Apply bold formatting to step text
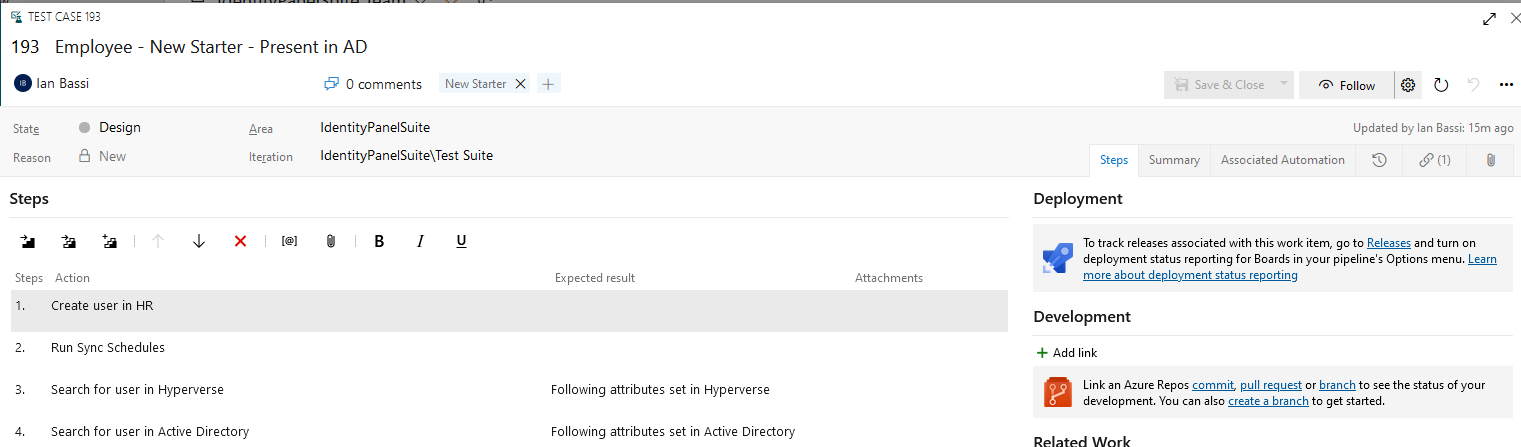Image resolution: width=1521 pixels, height=447 pixels. coord(379,241)
